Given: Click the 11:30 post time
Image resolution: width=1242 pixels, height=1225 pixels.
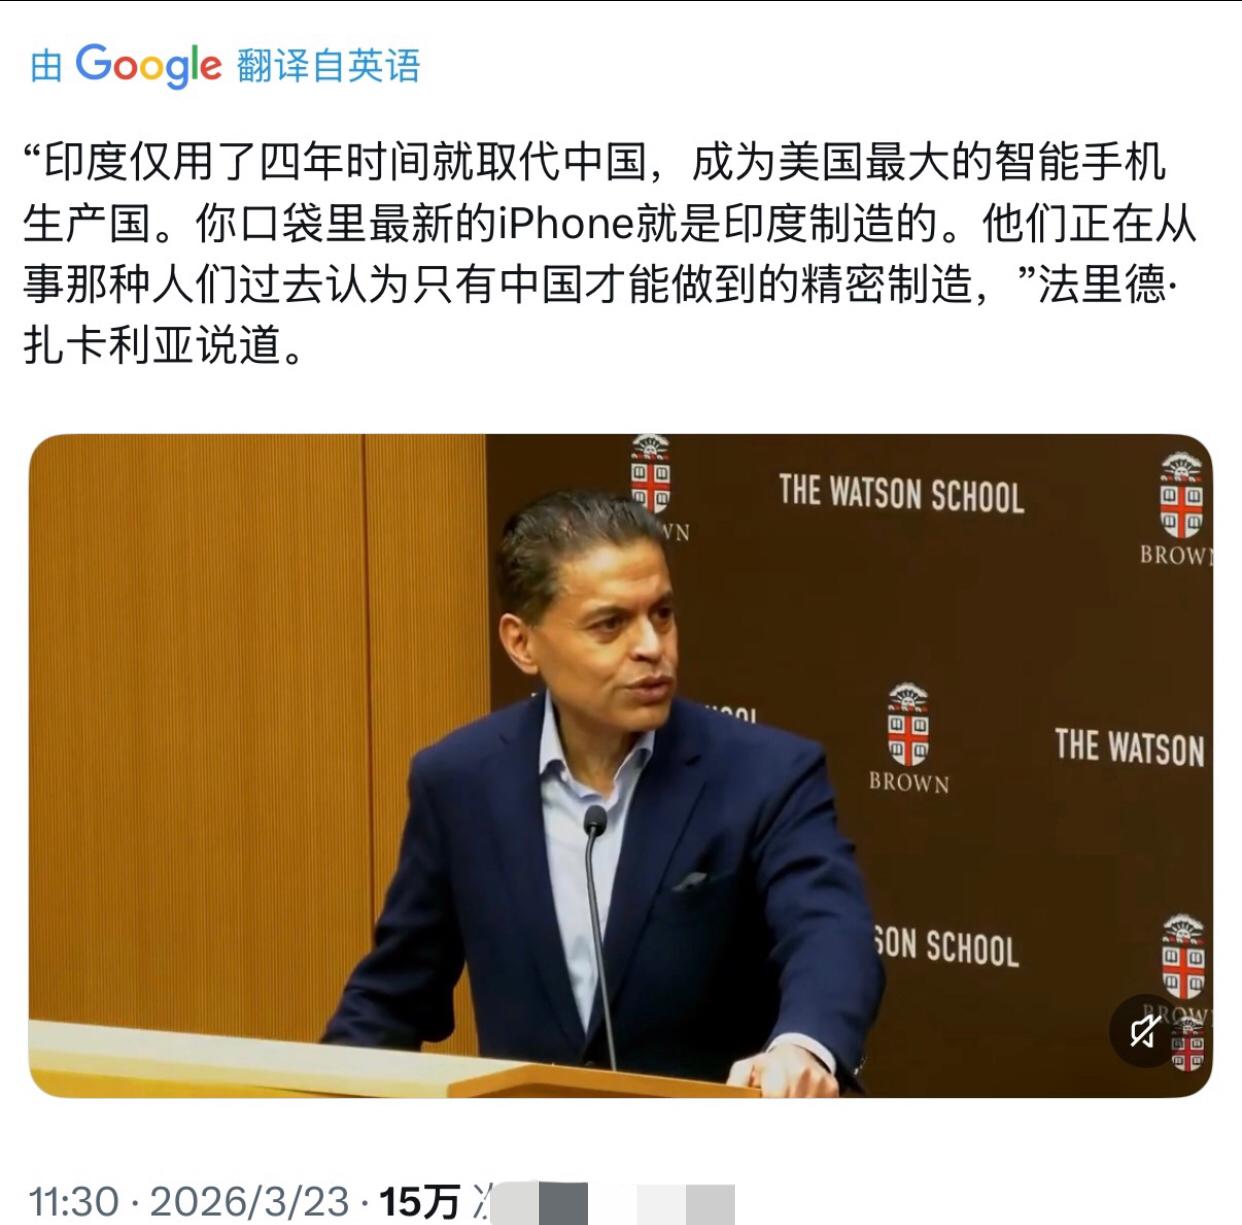Looking at the screenshot, I should point(74,1201).
